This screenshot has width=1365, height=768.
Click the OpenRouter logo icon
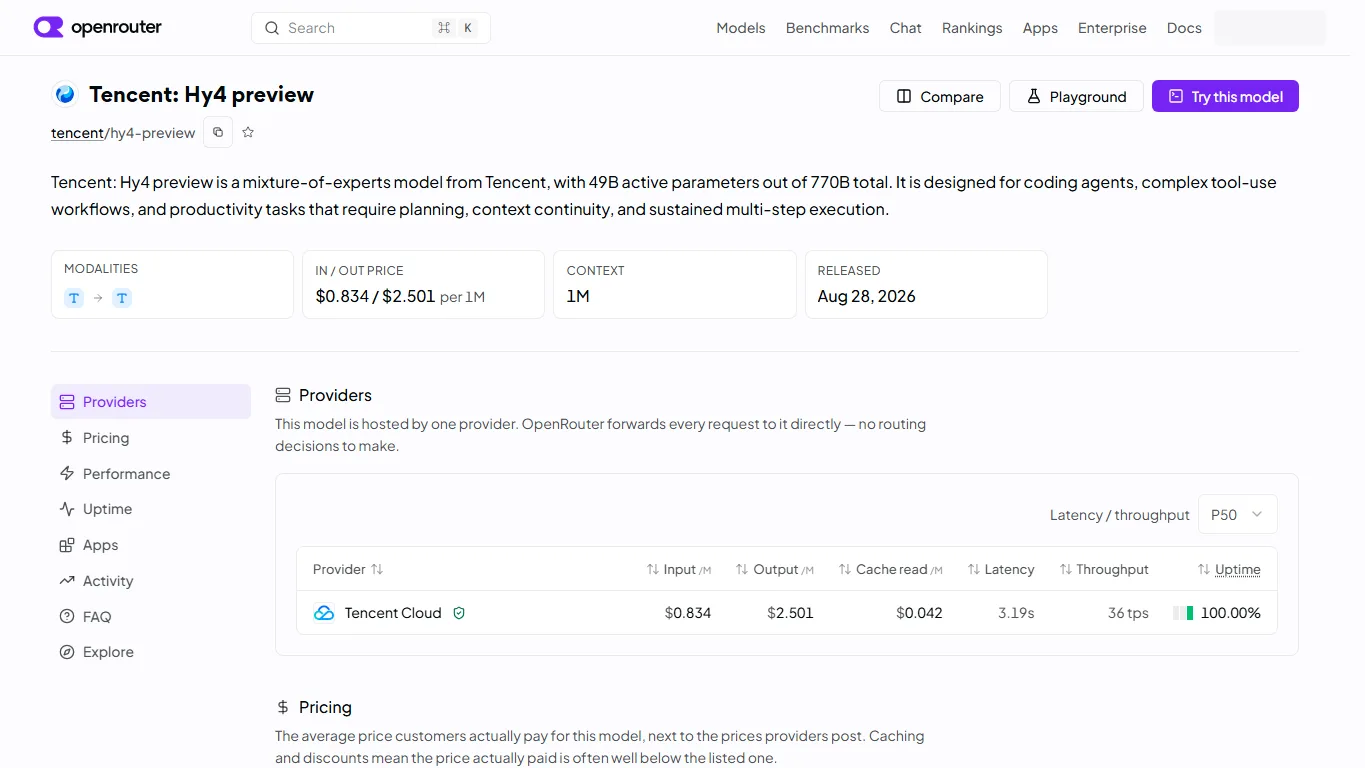[x=48, y=27]
